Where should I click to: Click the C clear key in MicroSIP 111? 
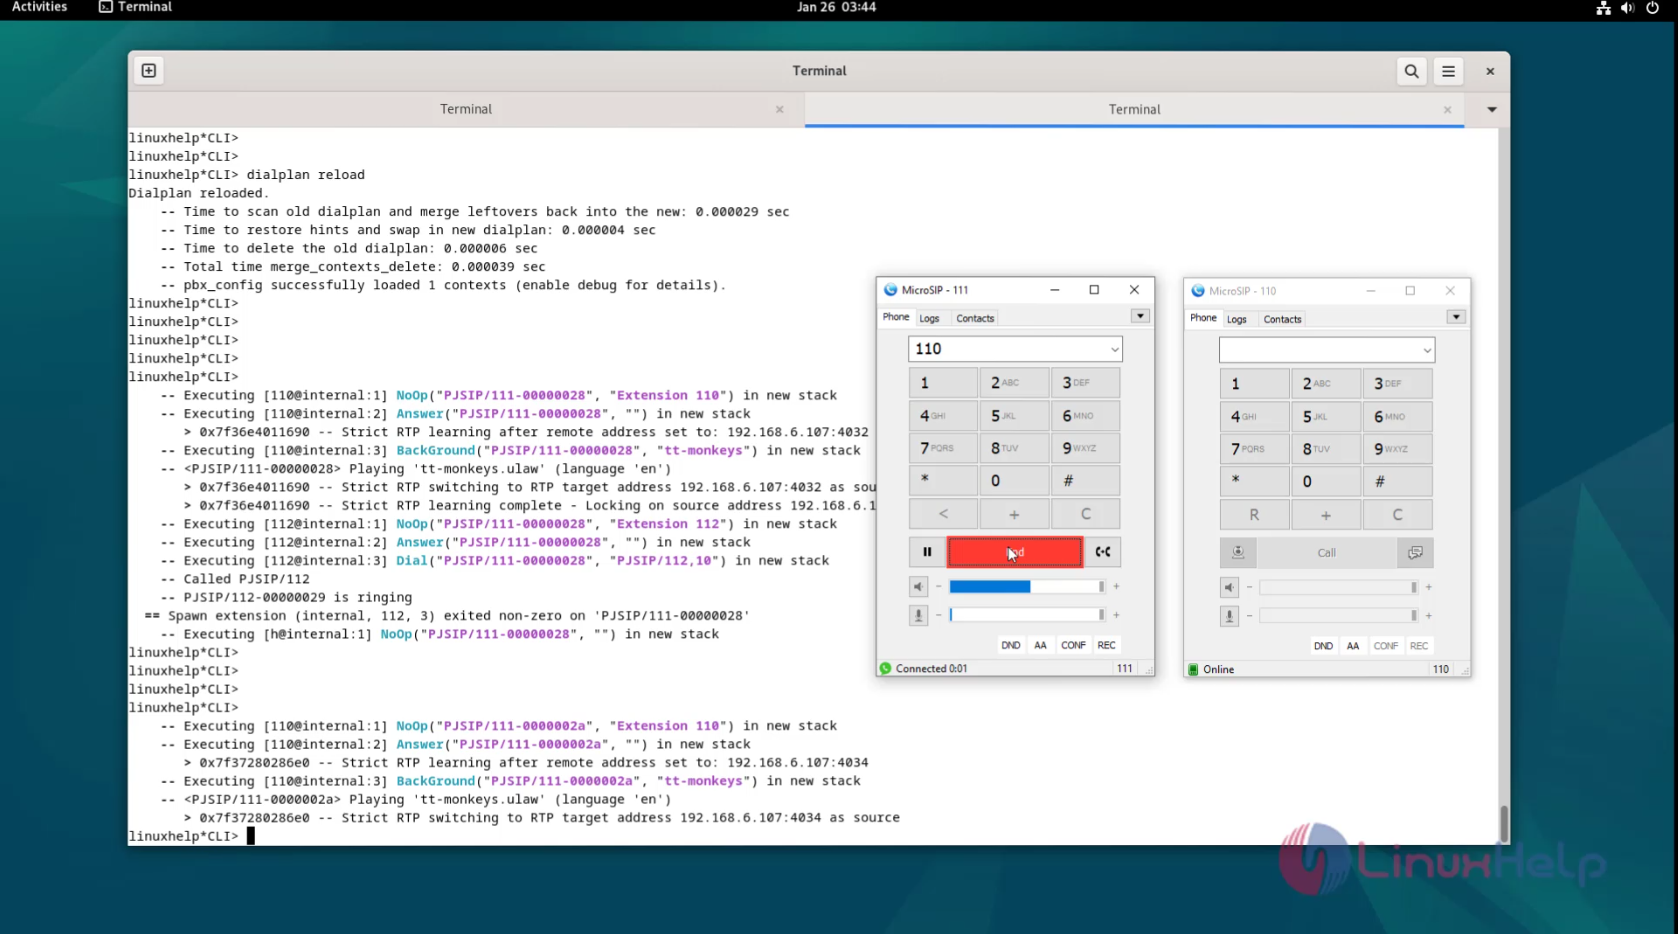click(1085, 514)
